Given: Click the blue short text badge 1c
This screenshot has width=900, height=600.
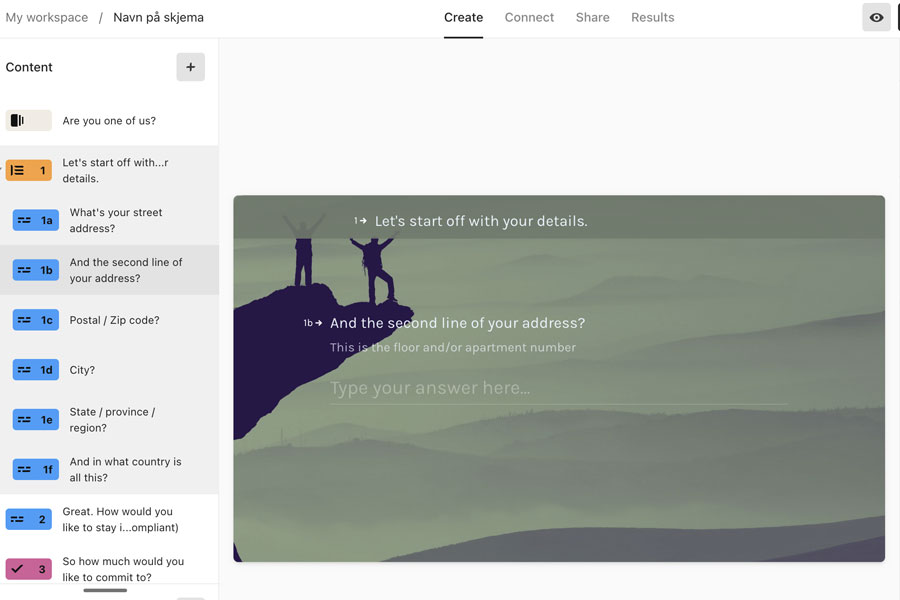Looking at the screenshot, I should (36, 320).
